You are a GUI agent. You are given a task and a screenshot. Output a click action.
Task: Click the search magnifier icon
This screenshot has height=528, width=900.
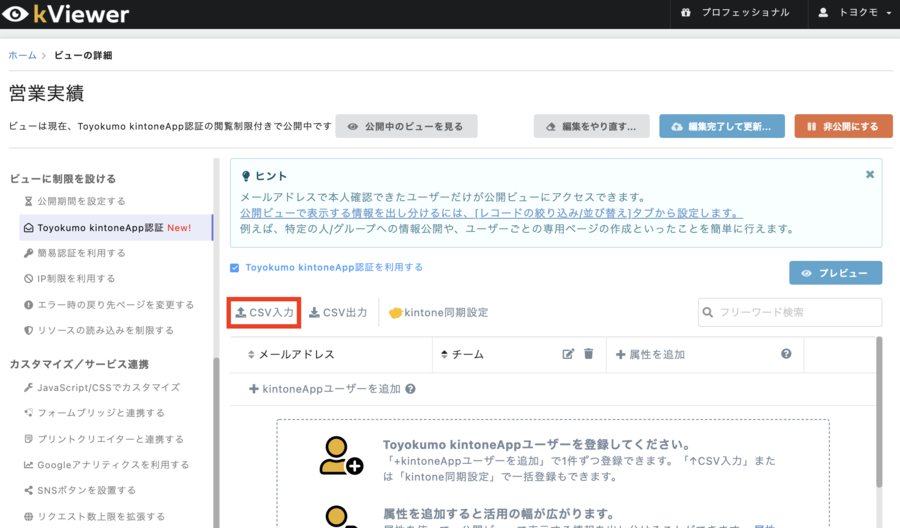pos(708,312)
